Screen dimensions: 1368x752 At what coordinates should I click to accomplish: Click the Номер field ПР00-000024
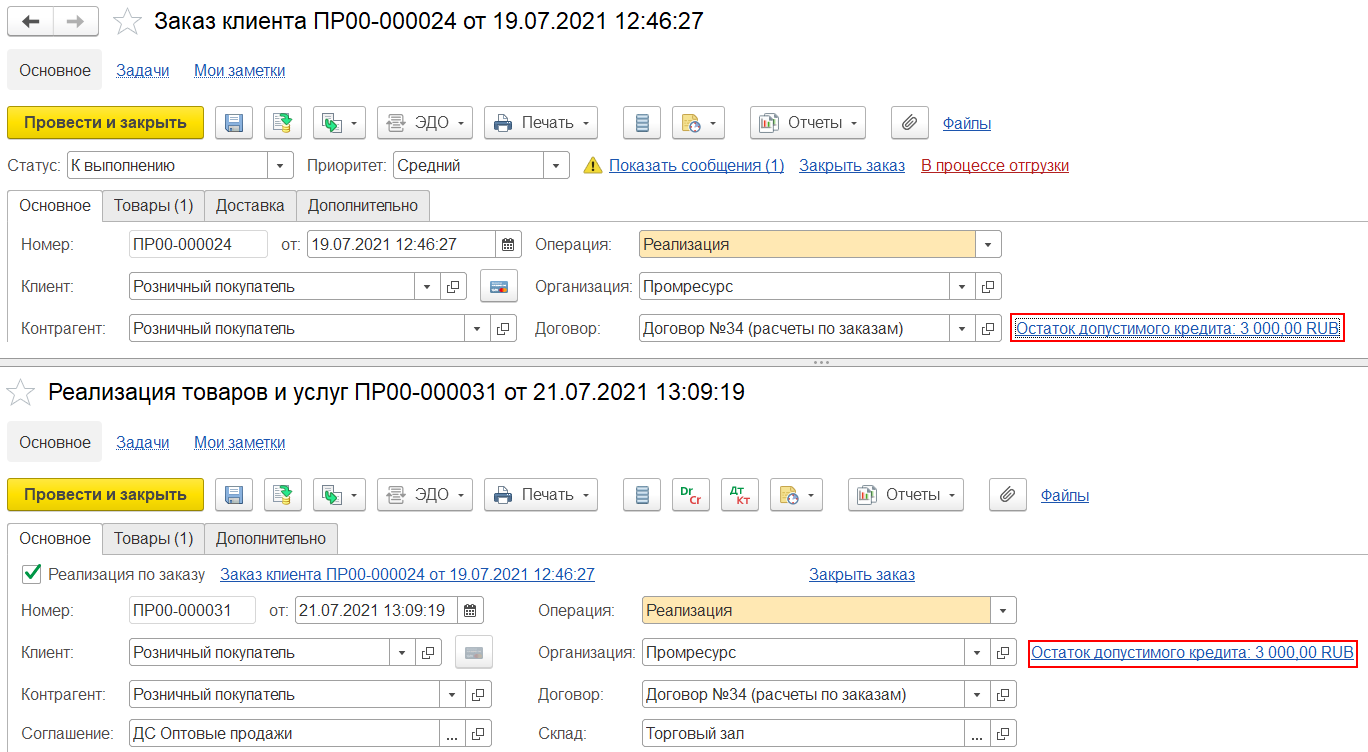point(198,244)
